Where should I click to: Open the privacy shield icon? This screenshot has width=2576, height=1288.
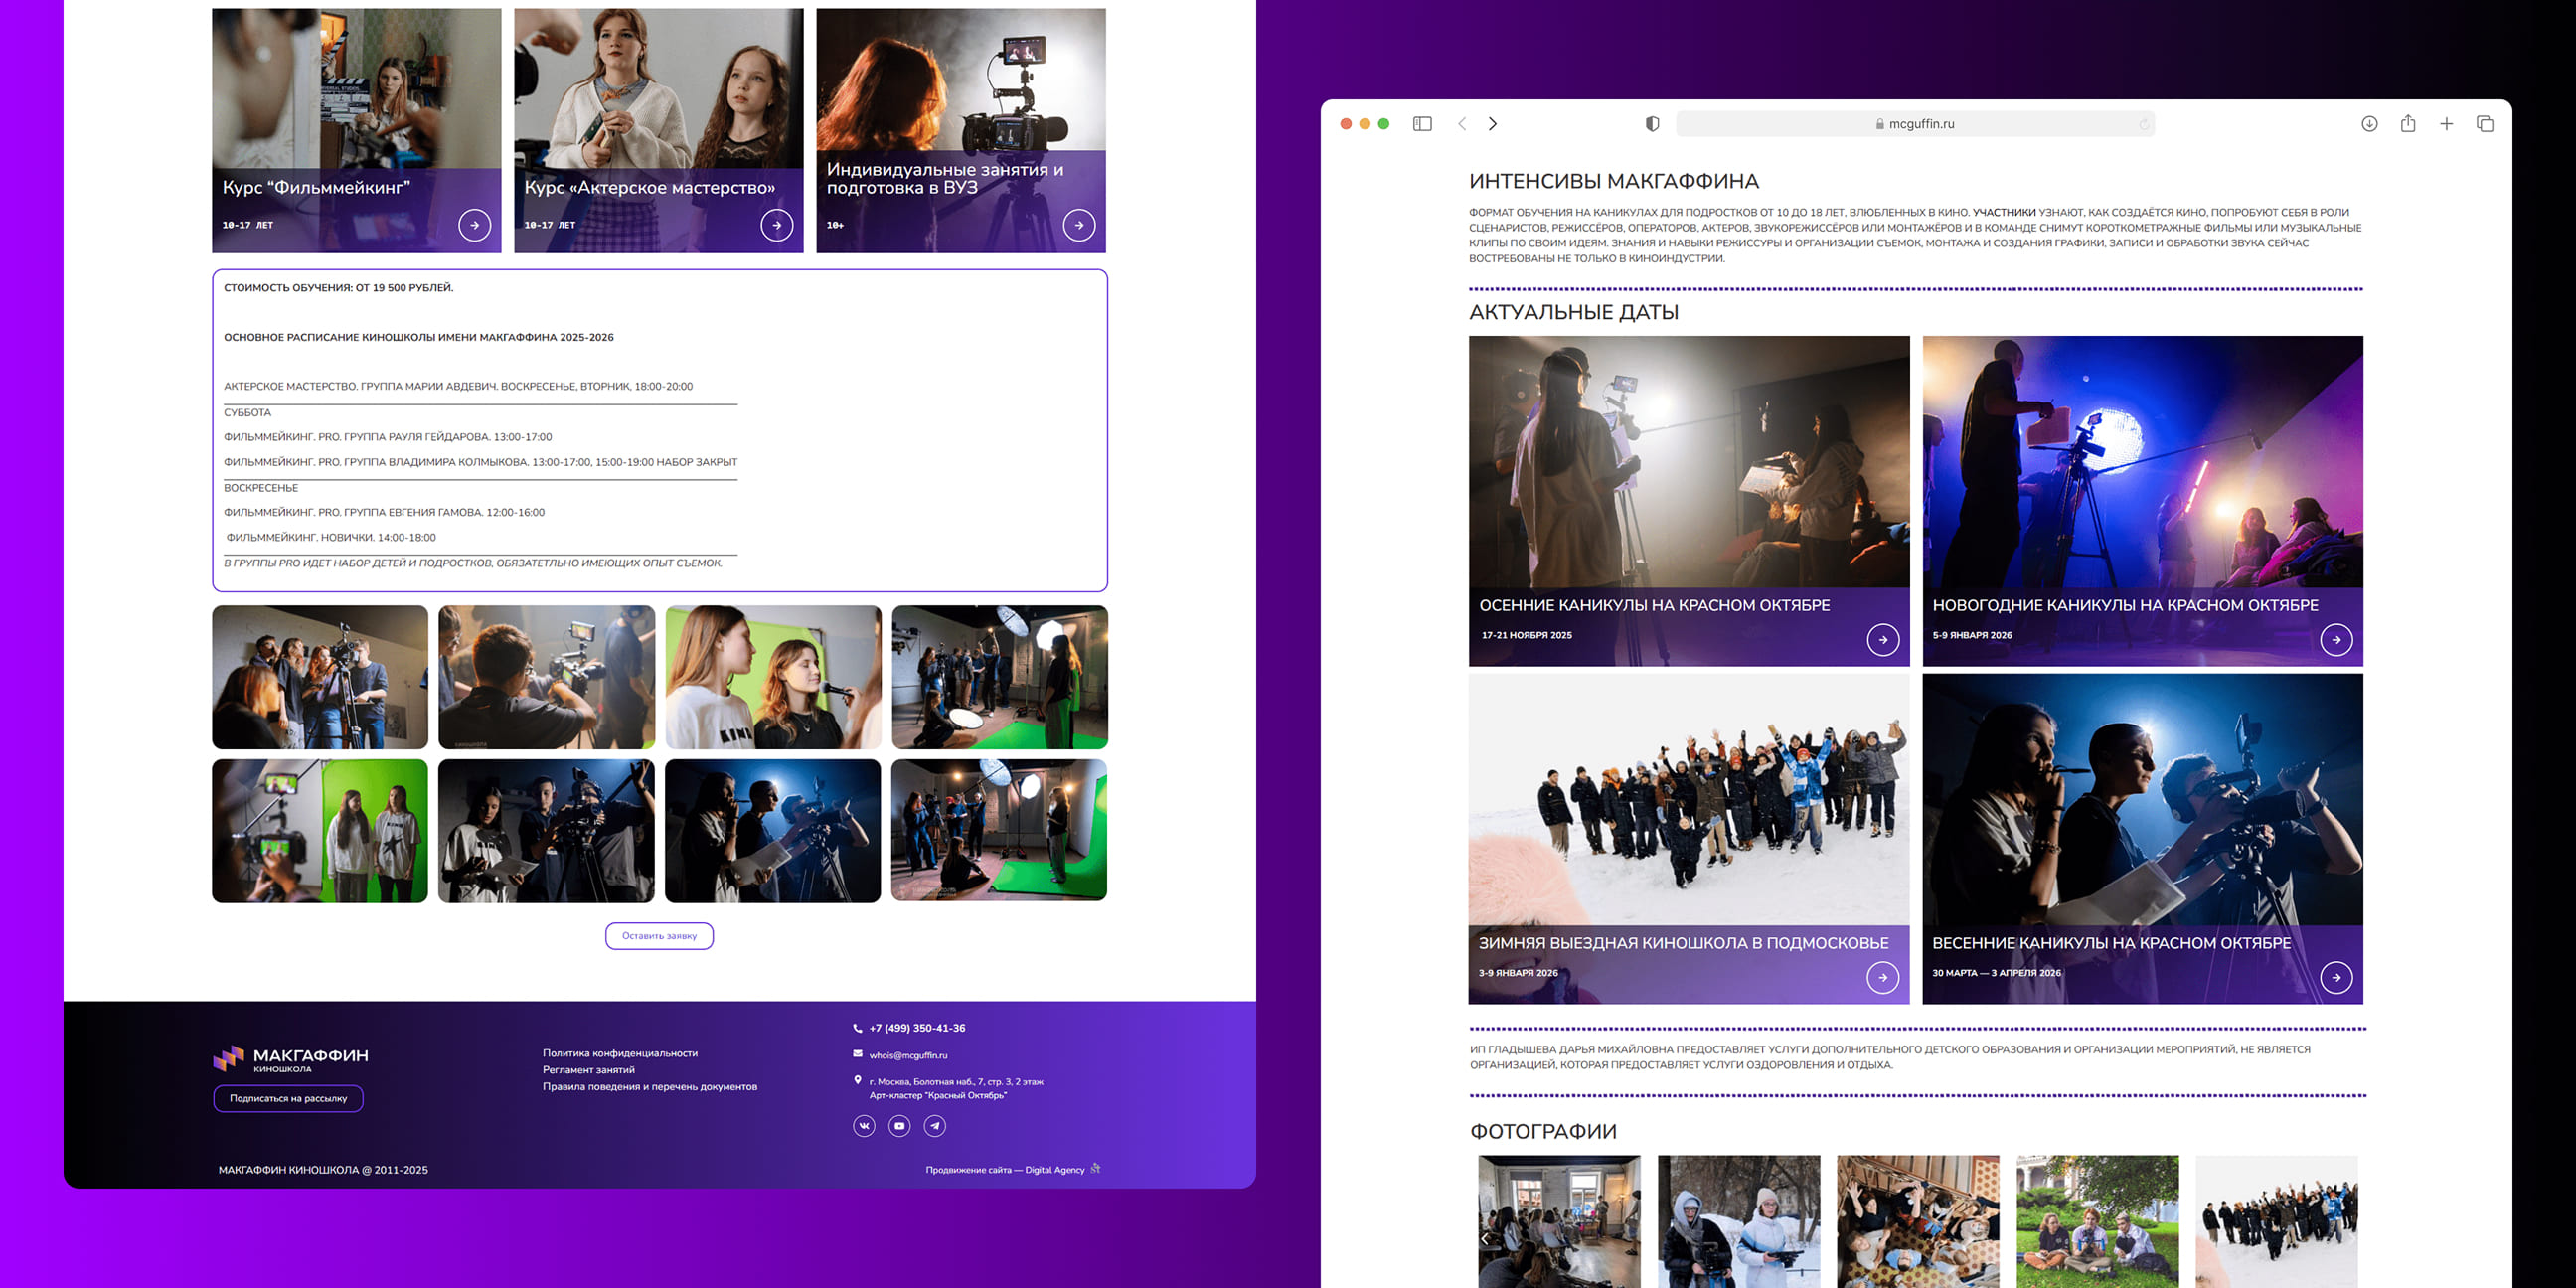point(1652,124)
